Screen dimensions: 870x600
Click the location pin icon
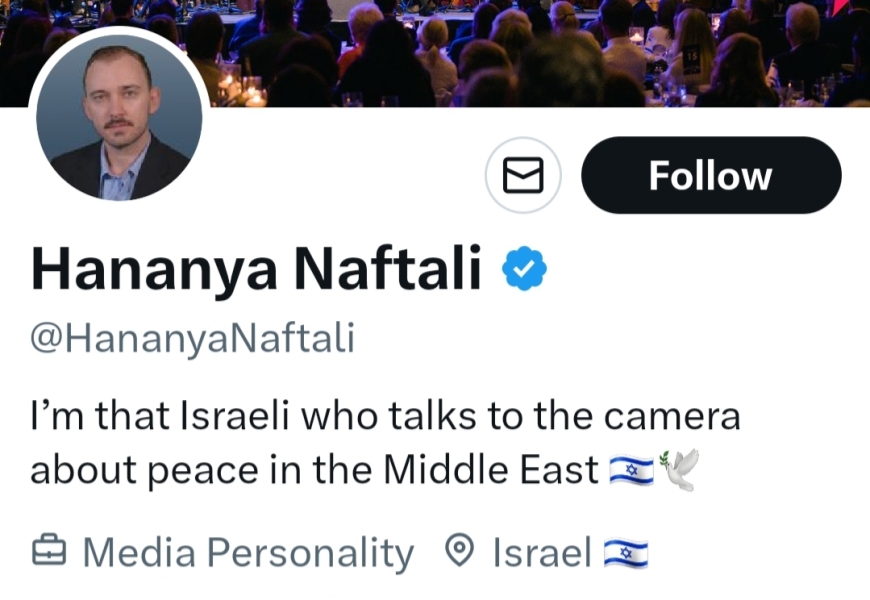(x=459, y=551)
